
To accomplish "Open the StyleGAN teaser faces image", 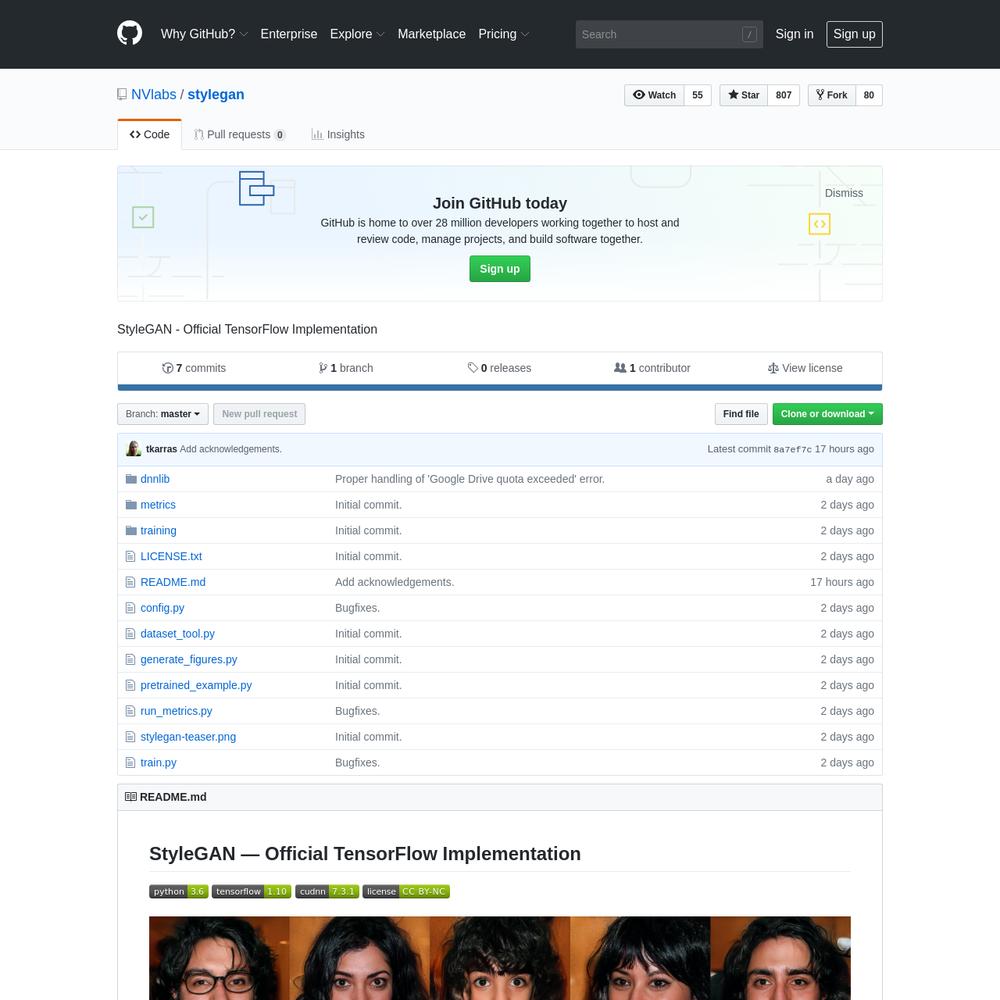I will 499,958.
